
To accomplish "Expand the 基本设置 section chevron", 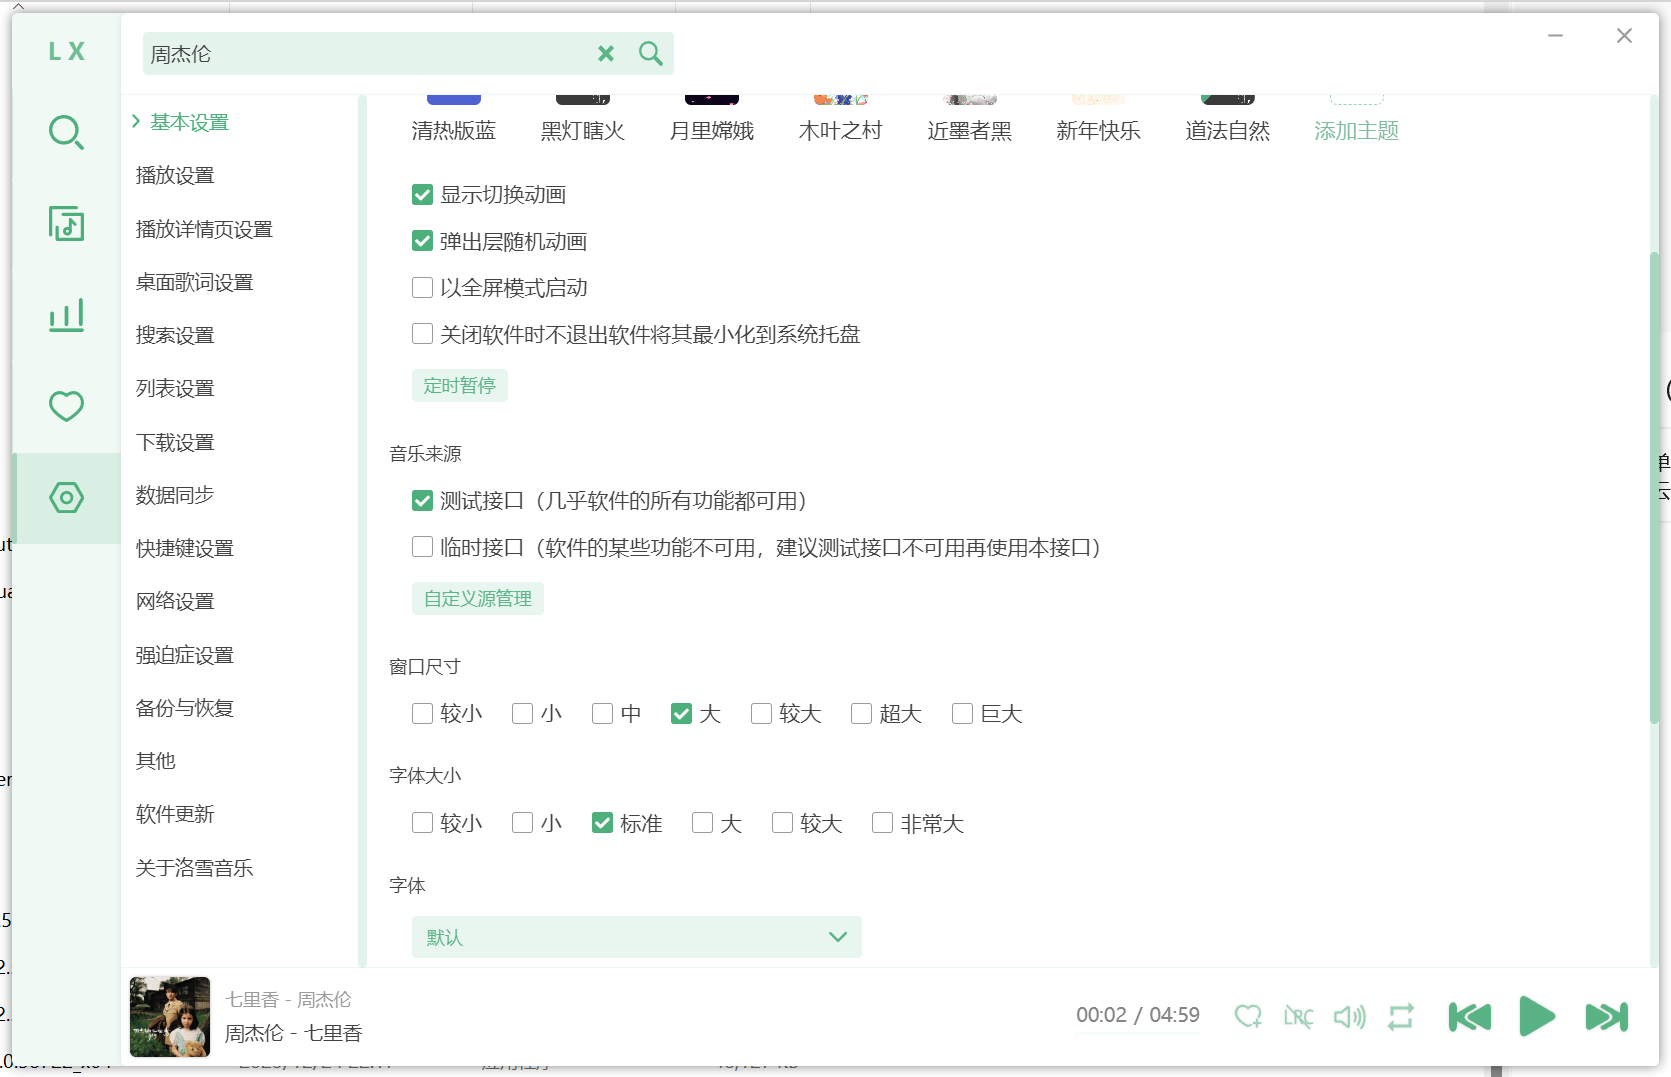I will [x=136, y=122].
